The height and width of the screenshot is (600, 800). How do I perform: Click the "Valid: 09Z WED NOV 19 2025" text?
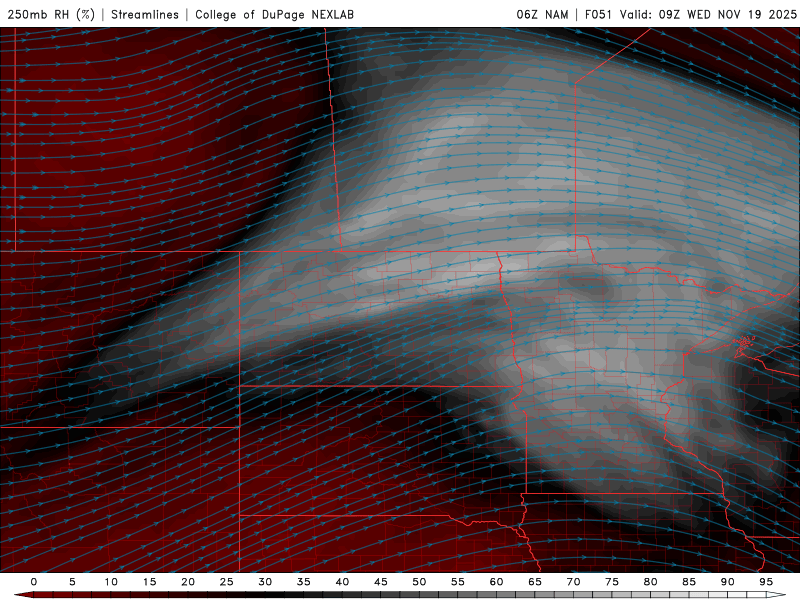(708, 14)
